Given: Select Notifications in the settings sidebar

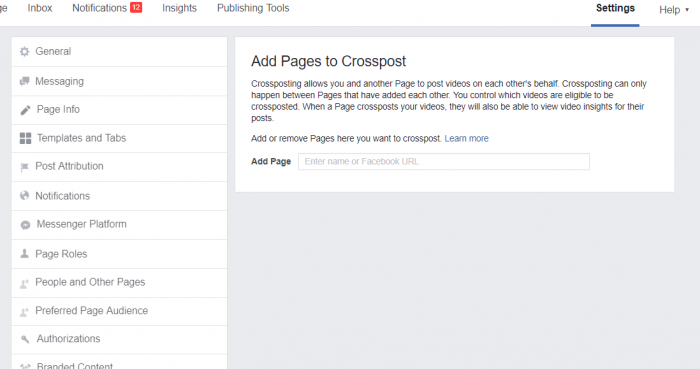Looking at the screenshot, I should point(119,196).
